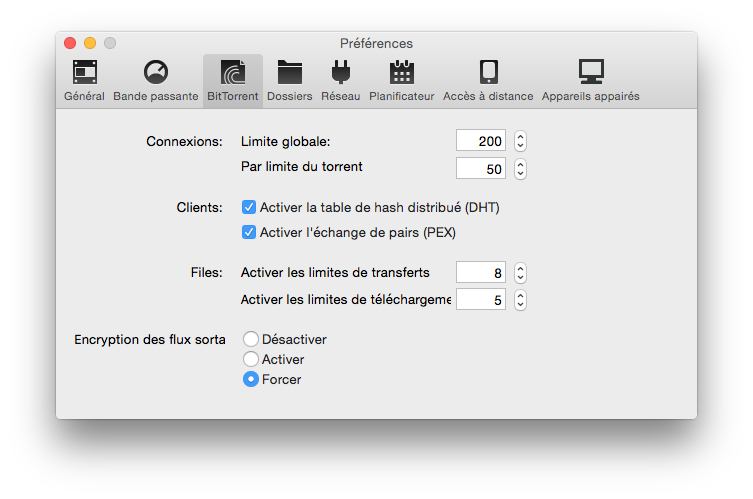Select the Activer encryption radio button
The width and height of the screenshot is (753, 499).
click(251, 359)
